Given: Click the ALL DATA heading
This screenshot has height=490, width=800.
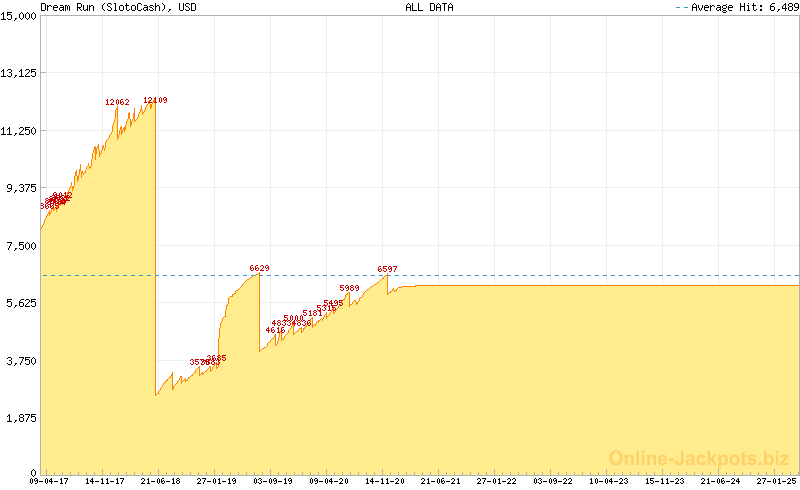Looking at the screenshot, I should pyautogui.click(x=429, y=7).
